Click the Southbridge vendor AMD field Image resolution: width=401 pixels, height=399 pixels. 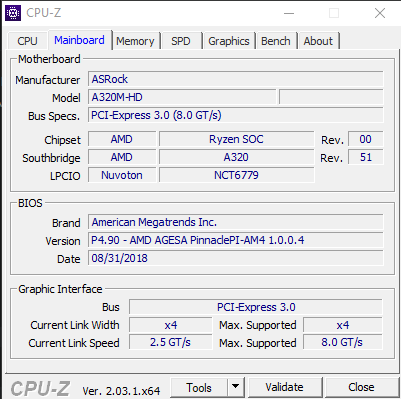pyautogui.click(x=122, y=157)
